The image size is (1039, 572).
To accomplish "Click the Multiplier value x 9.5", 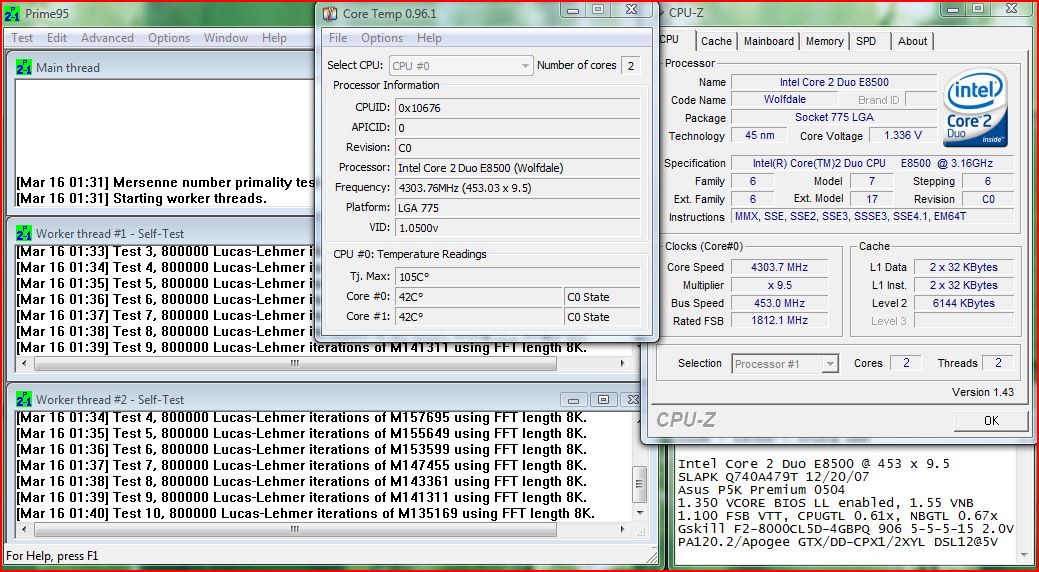I will click(779, 285).
